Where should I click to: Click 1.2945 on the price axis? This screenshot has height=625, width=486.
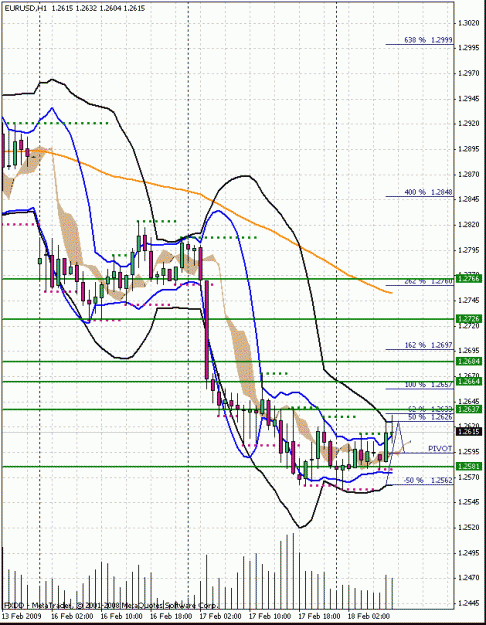(469, 99)
